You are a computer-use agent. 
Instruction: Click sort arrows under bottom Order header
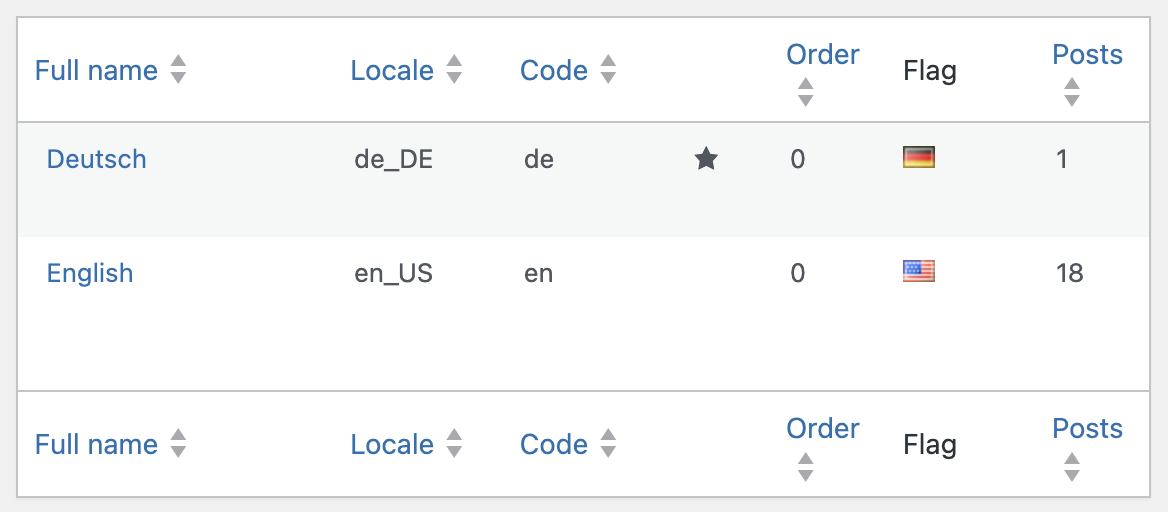pyautogui.click(x=806, y=466)
